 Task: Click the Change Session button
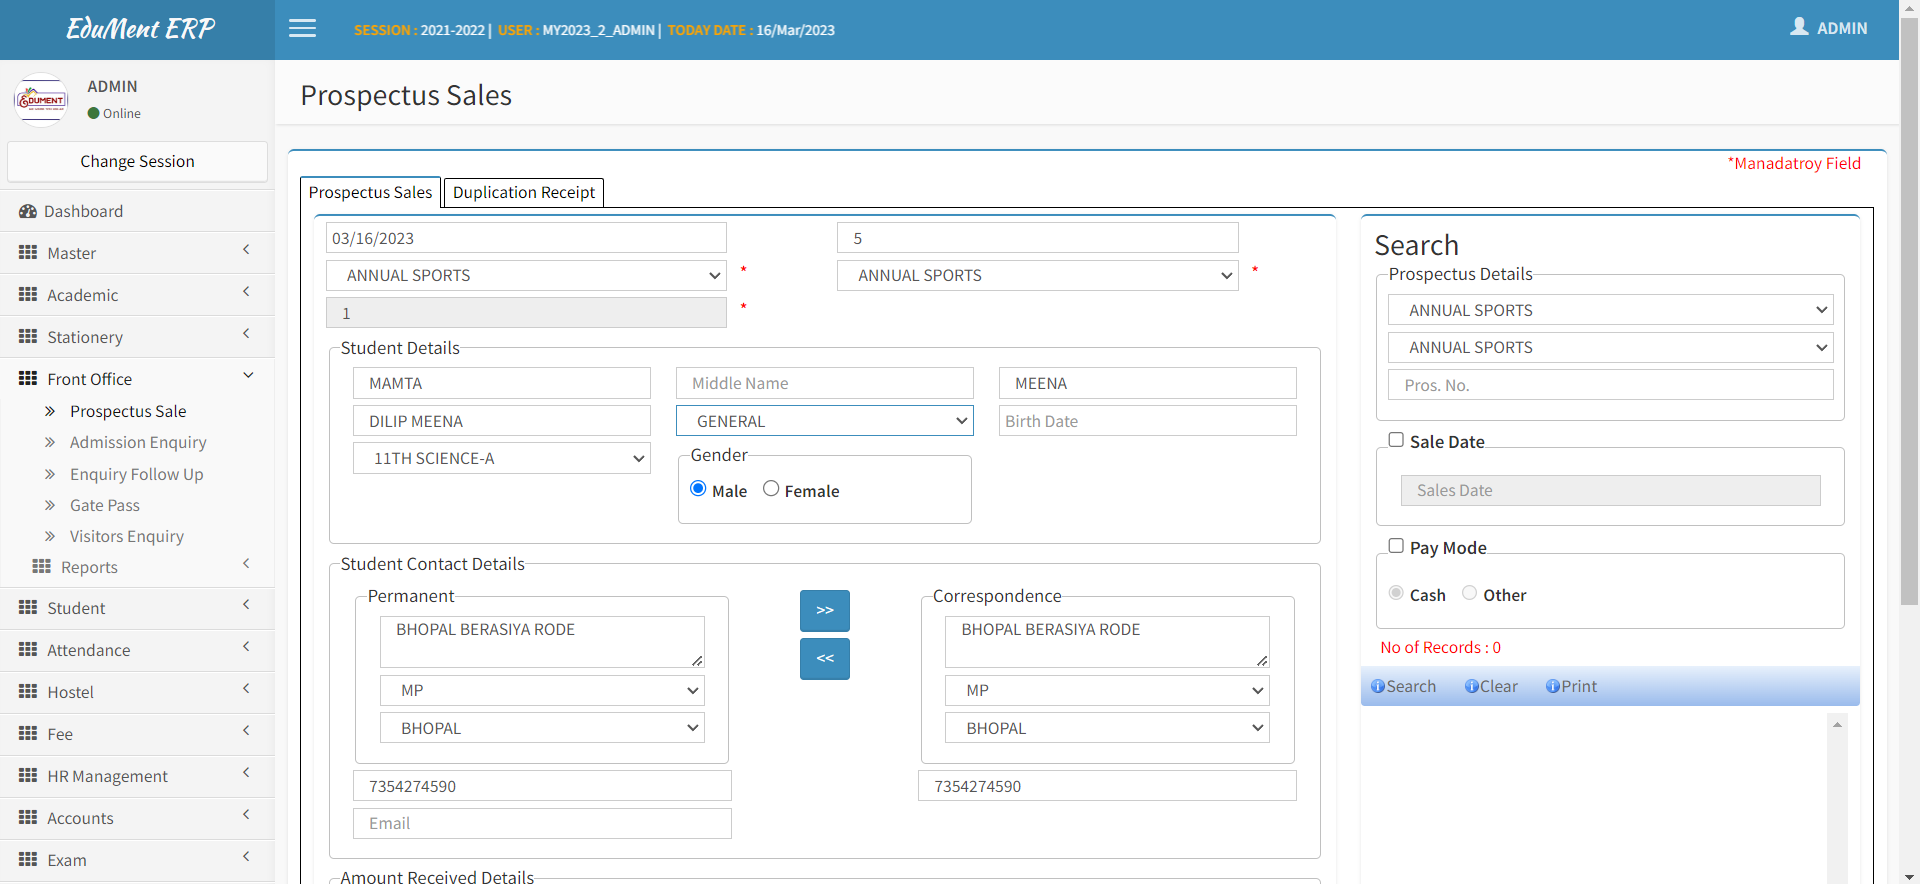[137, 162]
